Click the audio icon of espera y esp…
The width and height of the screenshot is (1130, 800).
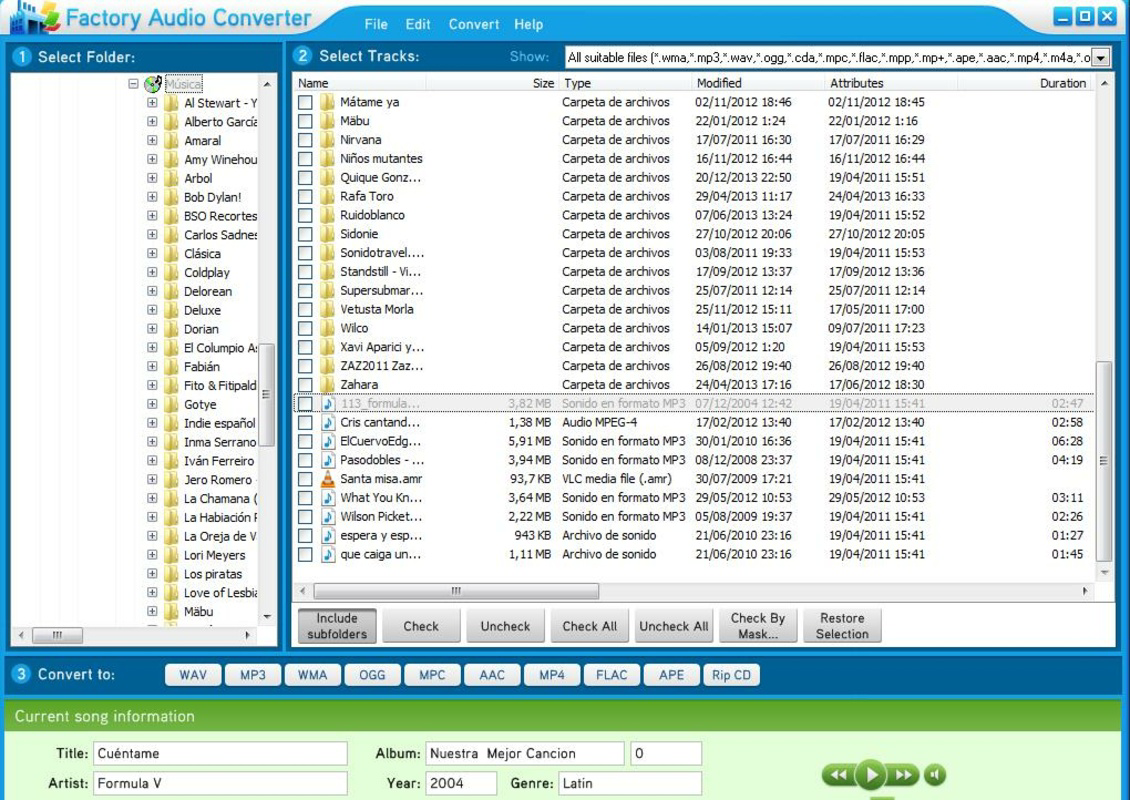click(328, 535)
